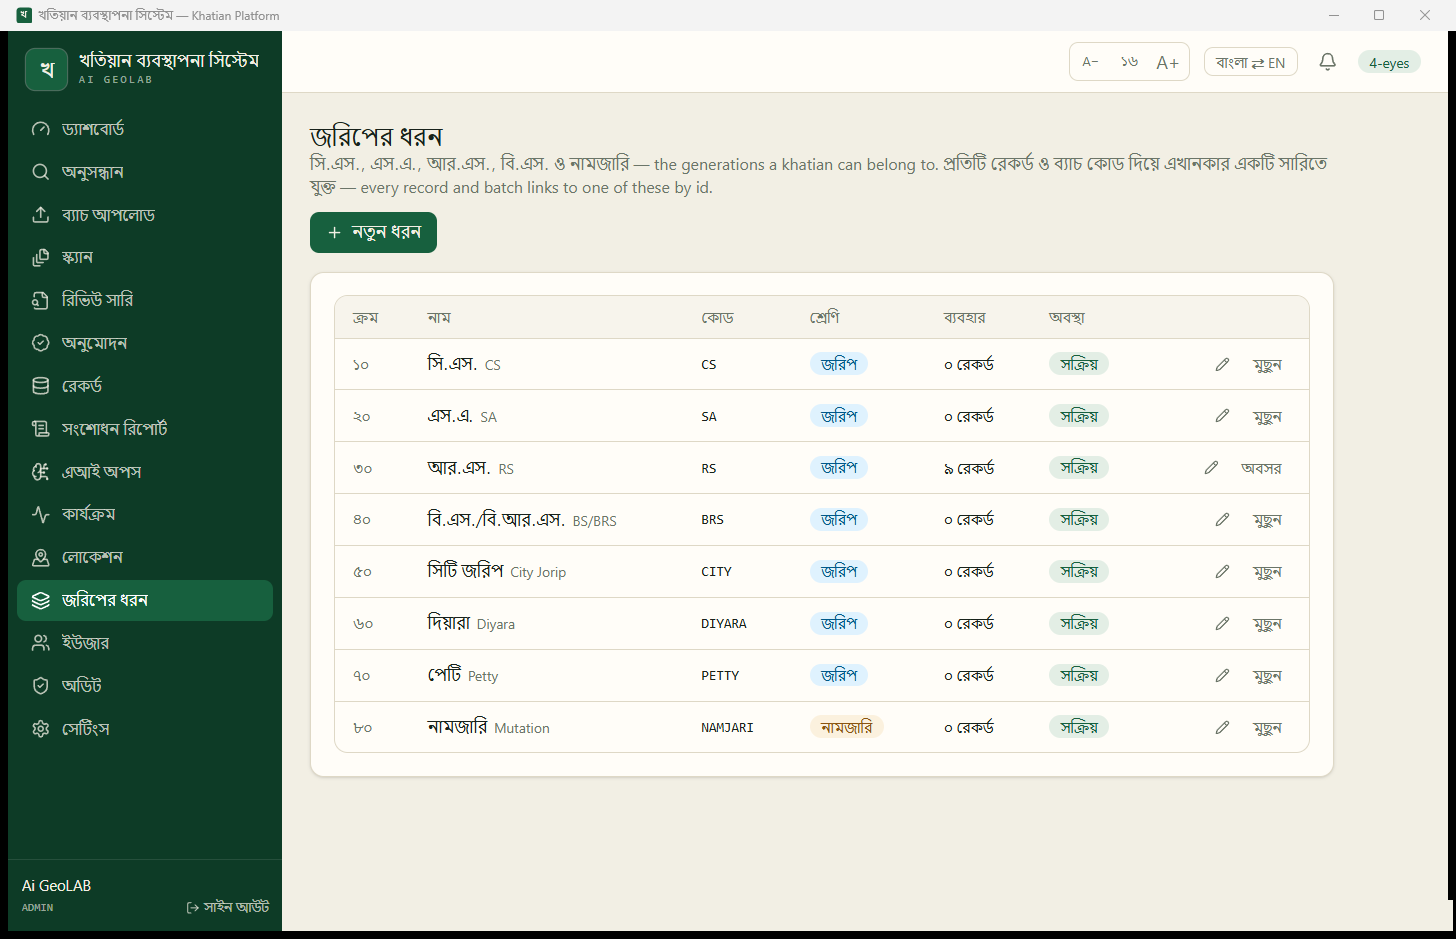1456x939 pixels.
Task: Click the লোকেশন pin icon
Action: coord(40,557)
